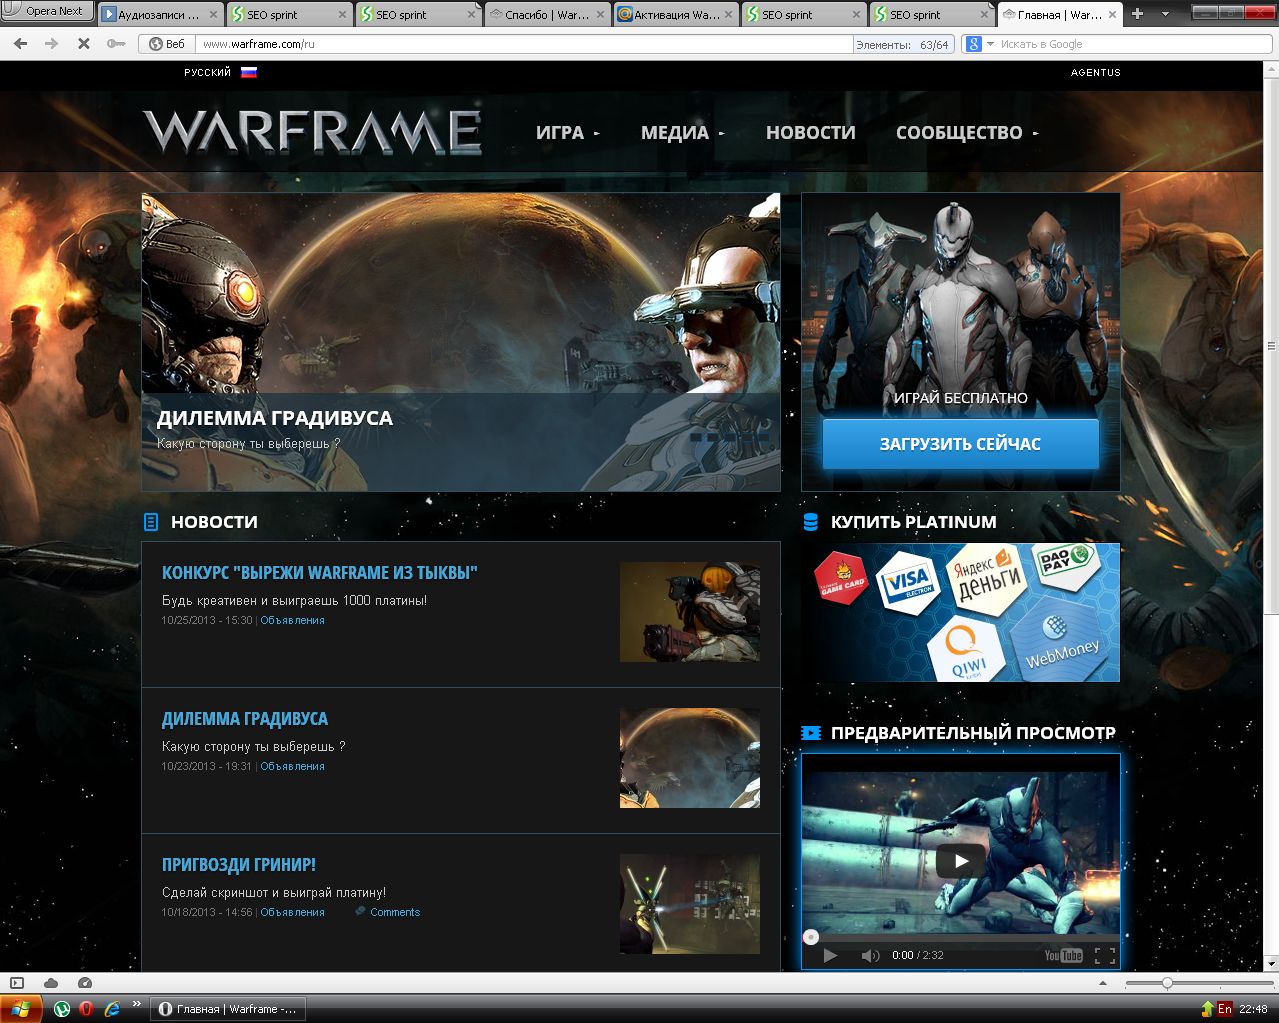Image resolution: width=1279 pixels, height=1023 pixels.
Task: Click the AGENTUS account link
Action: (x=1096, y=73)
